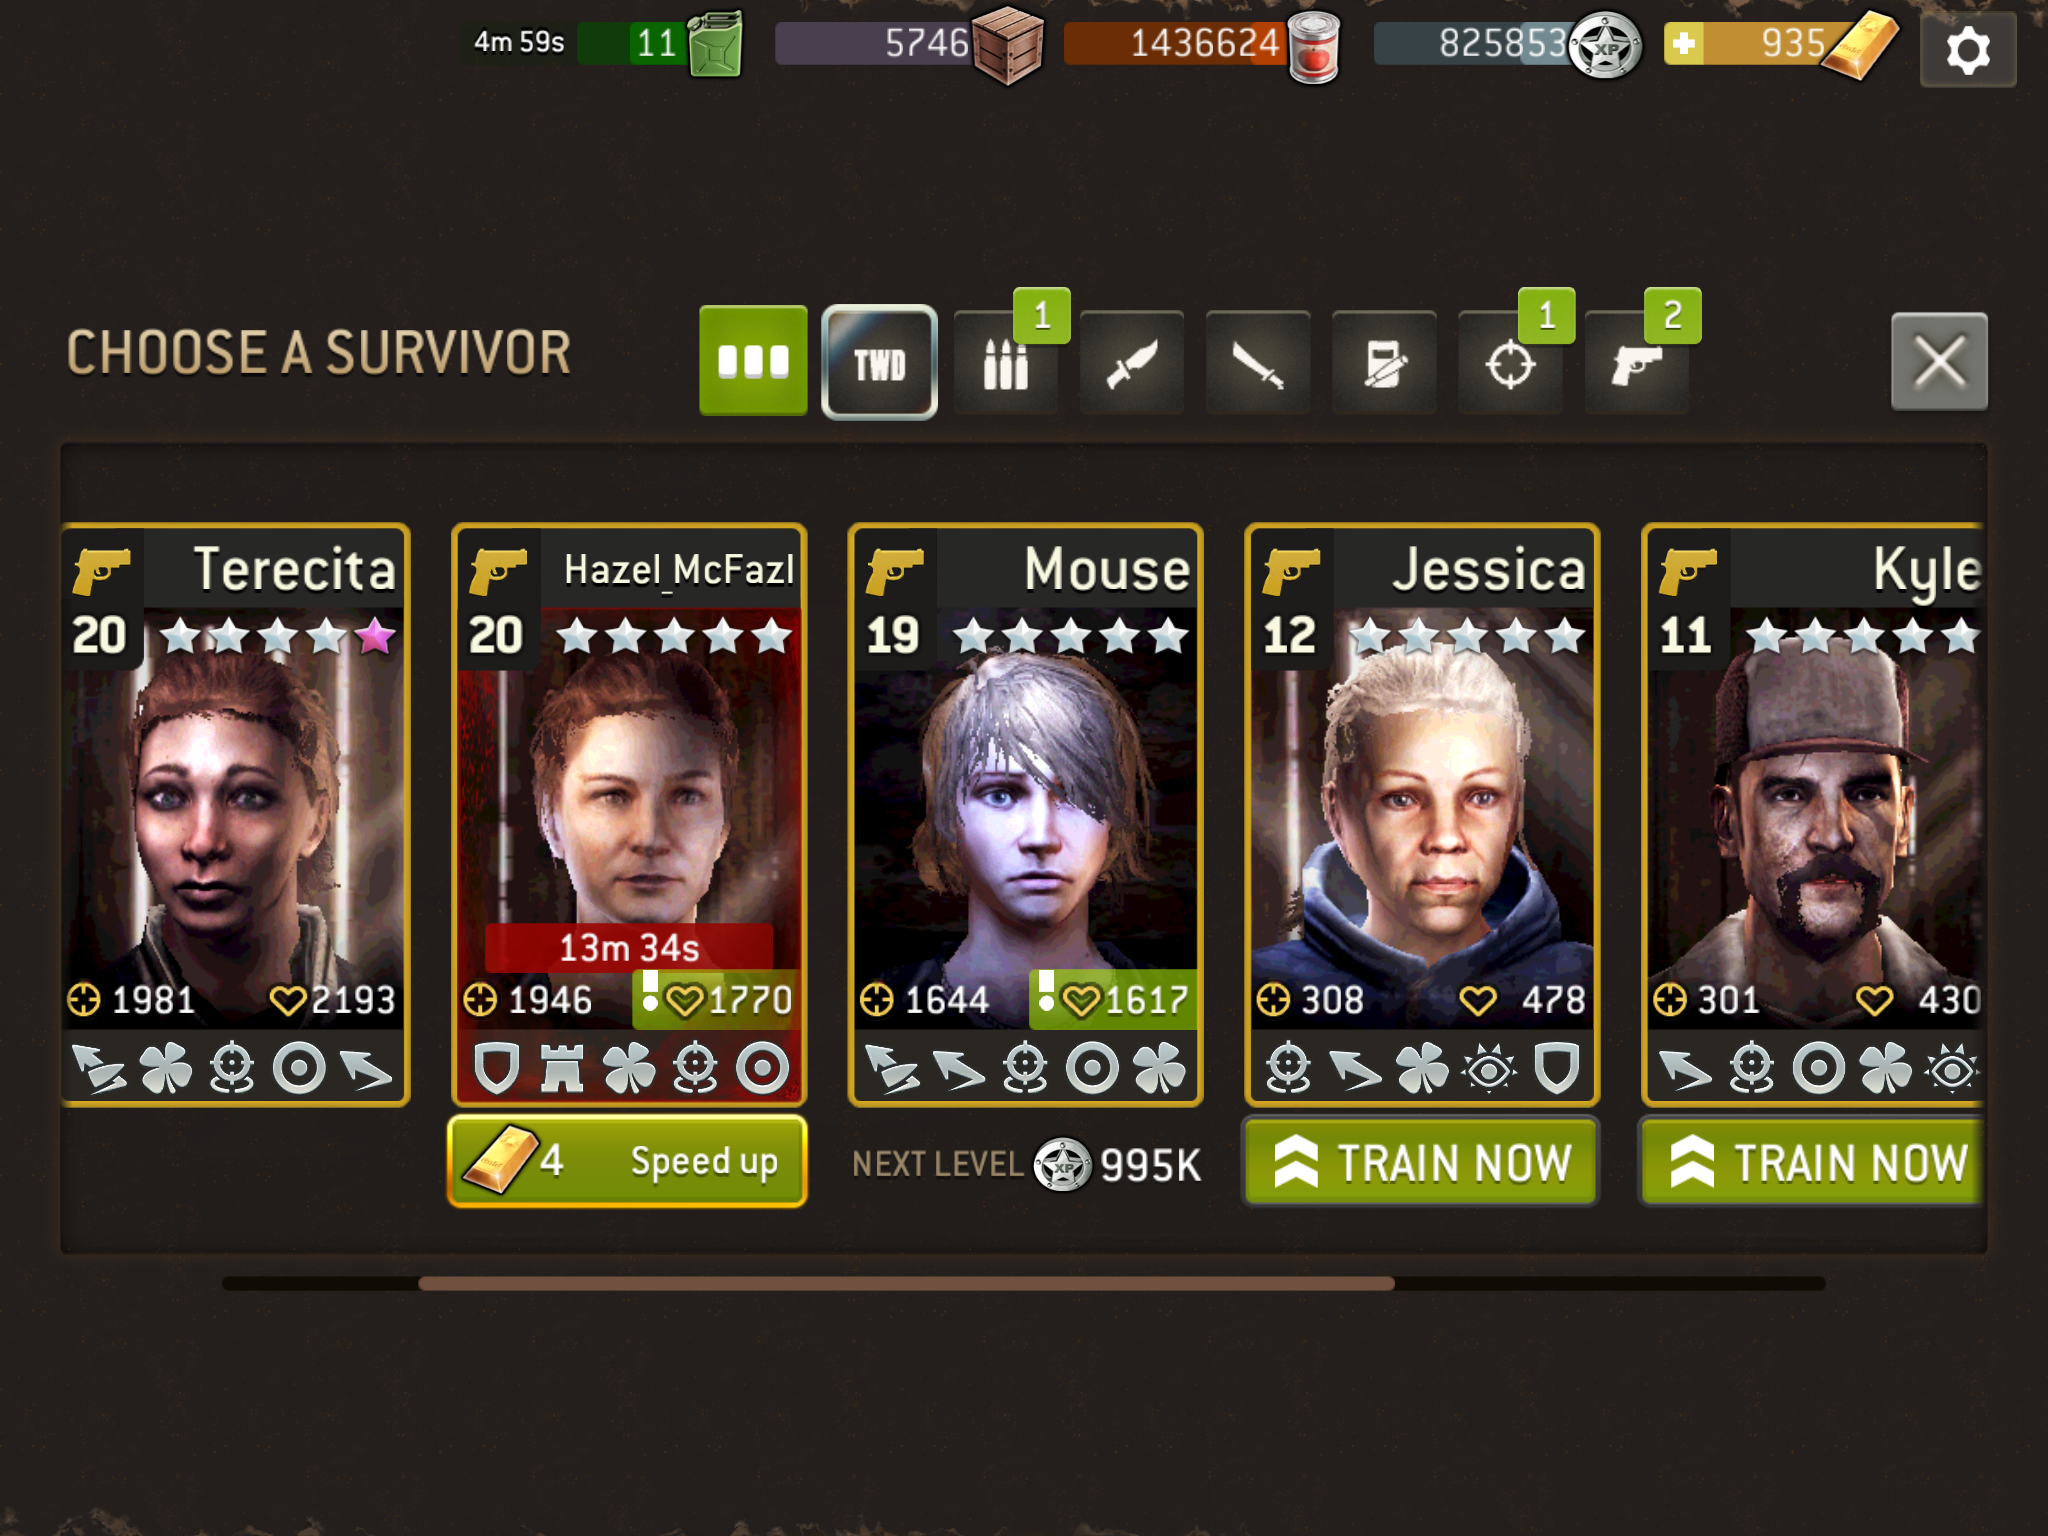This screenshot has width=2048, height=1536.
Task: Click Speed up for 4 gold
Action: pos(627,1161)
